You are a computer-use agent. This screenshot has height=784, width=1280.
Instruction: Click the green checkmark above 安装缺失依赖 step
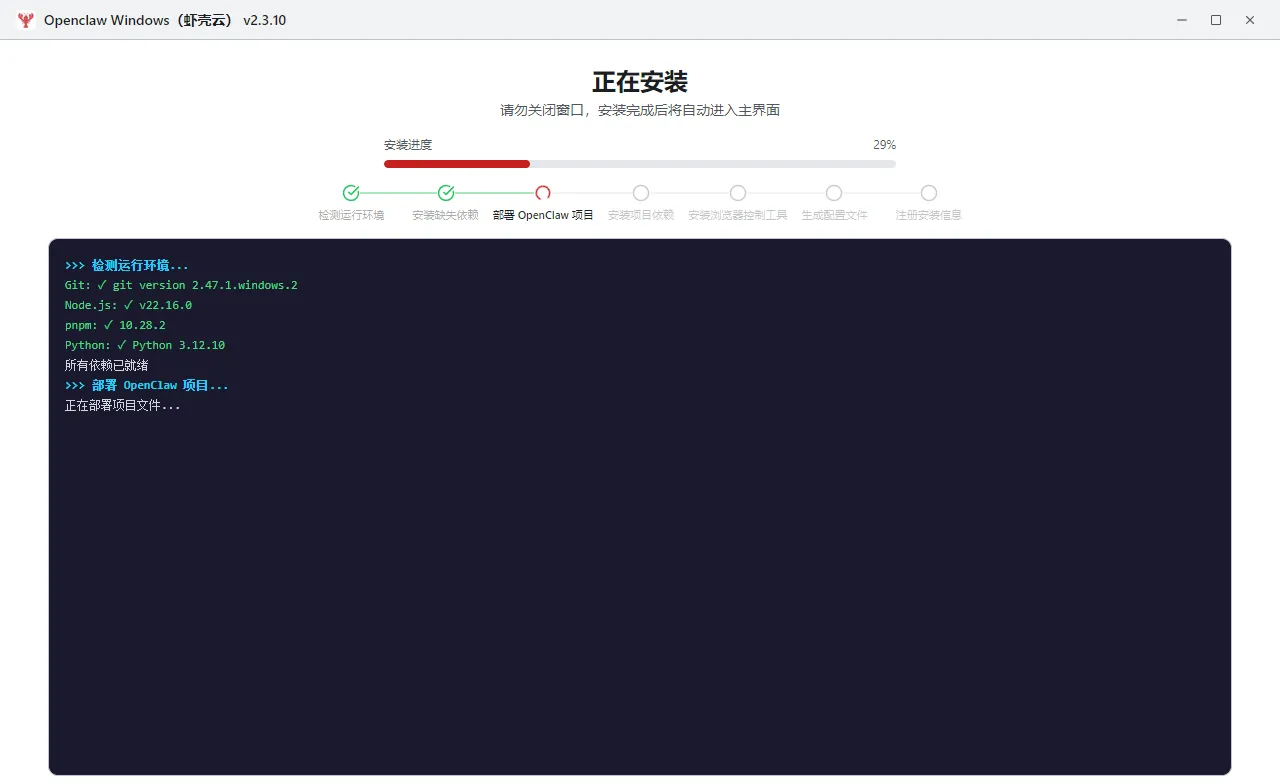tap(446, 193)
